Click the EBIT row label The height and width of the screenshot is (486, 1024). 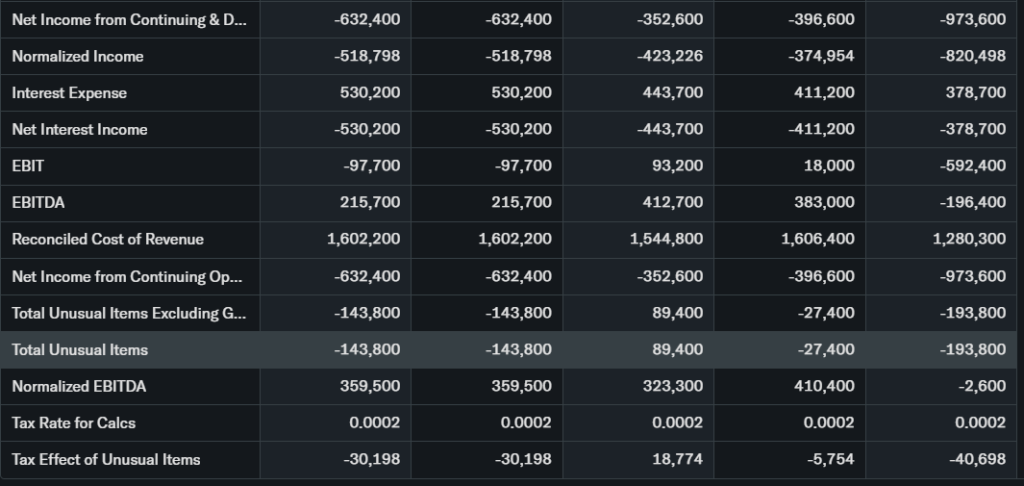click(28, 166)
